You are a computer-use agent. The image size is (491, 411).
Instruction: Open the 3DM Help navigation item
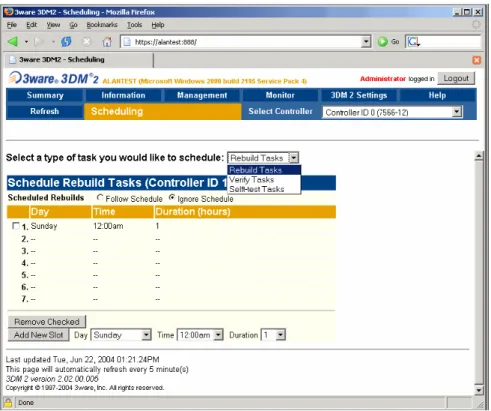point(437,95)
